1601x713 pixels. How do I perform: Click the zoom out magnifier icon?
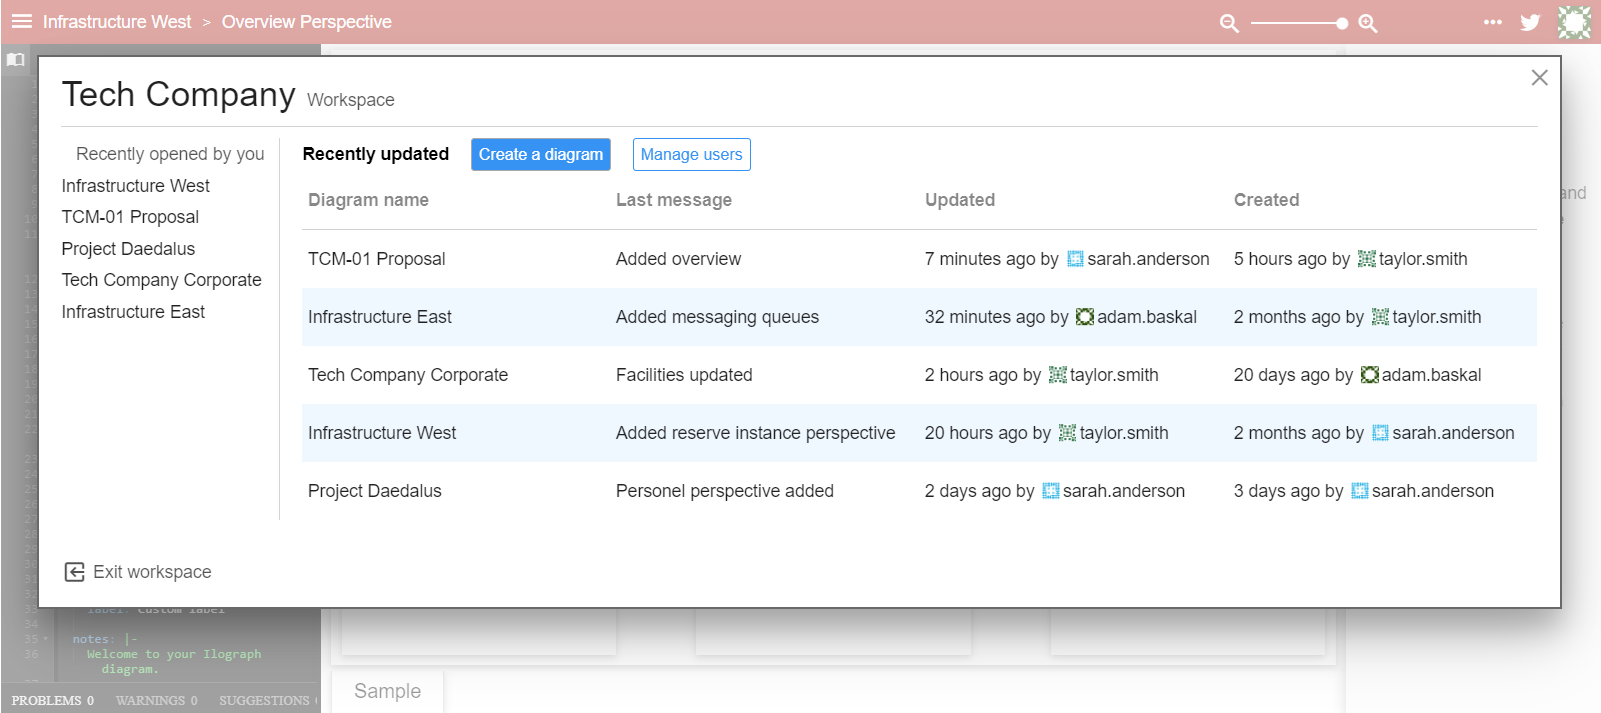[x=1229, y=23]
